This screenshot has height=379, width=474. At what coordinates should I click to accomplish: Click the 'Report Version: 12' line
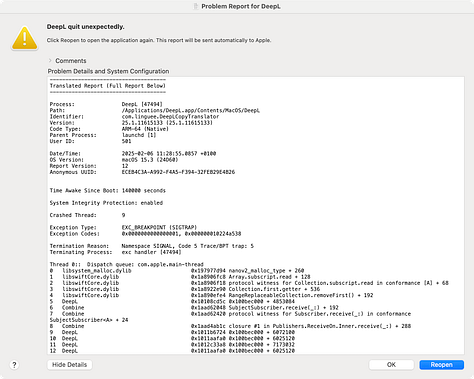click(89, 166)
